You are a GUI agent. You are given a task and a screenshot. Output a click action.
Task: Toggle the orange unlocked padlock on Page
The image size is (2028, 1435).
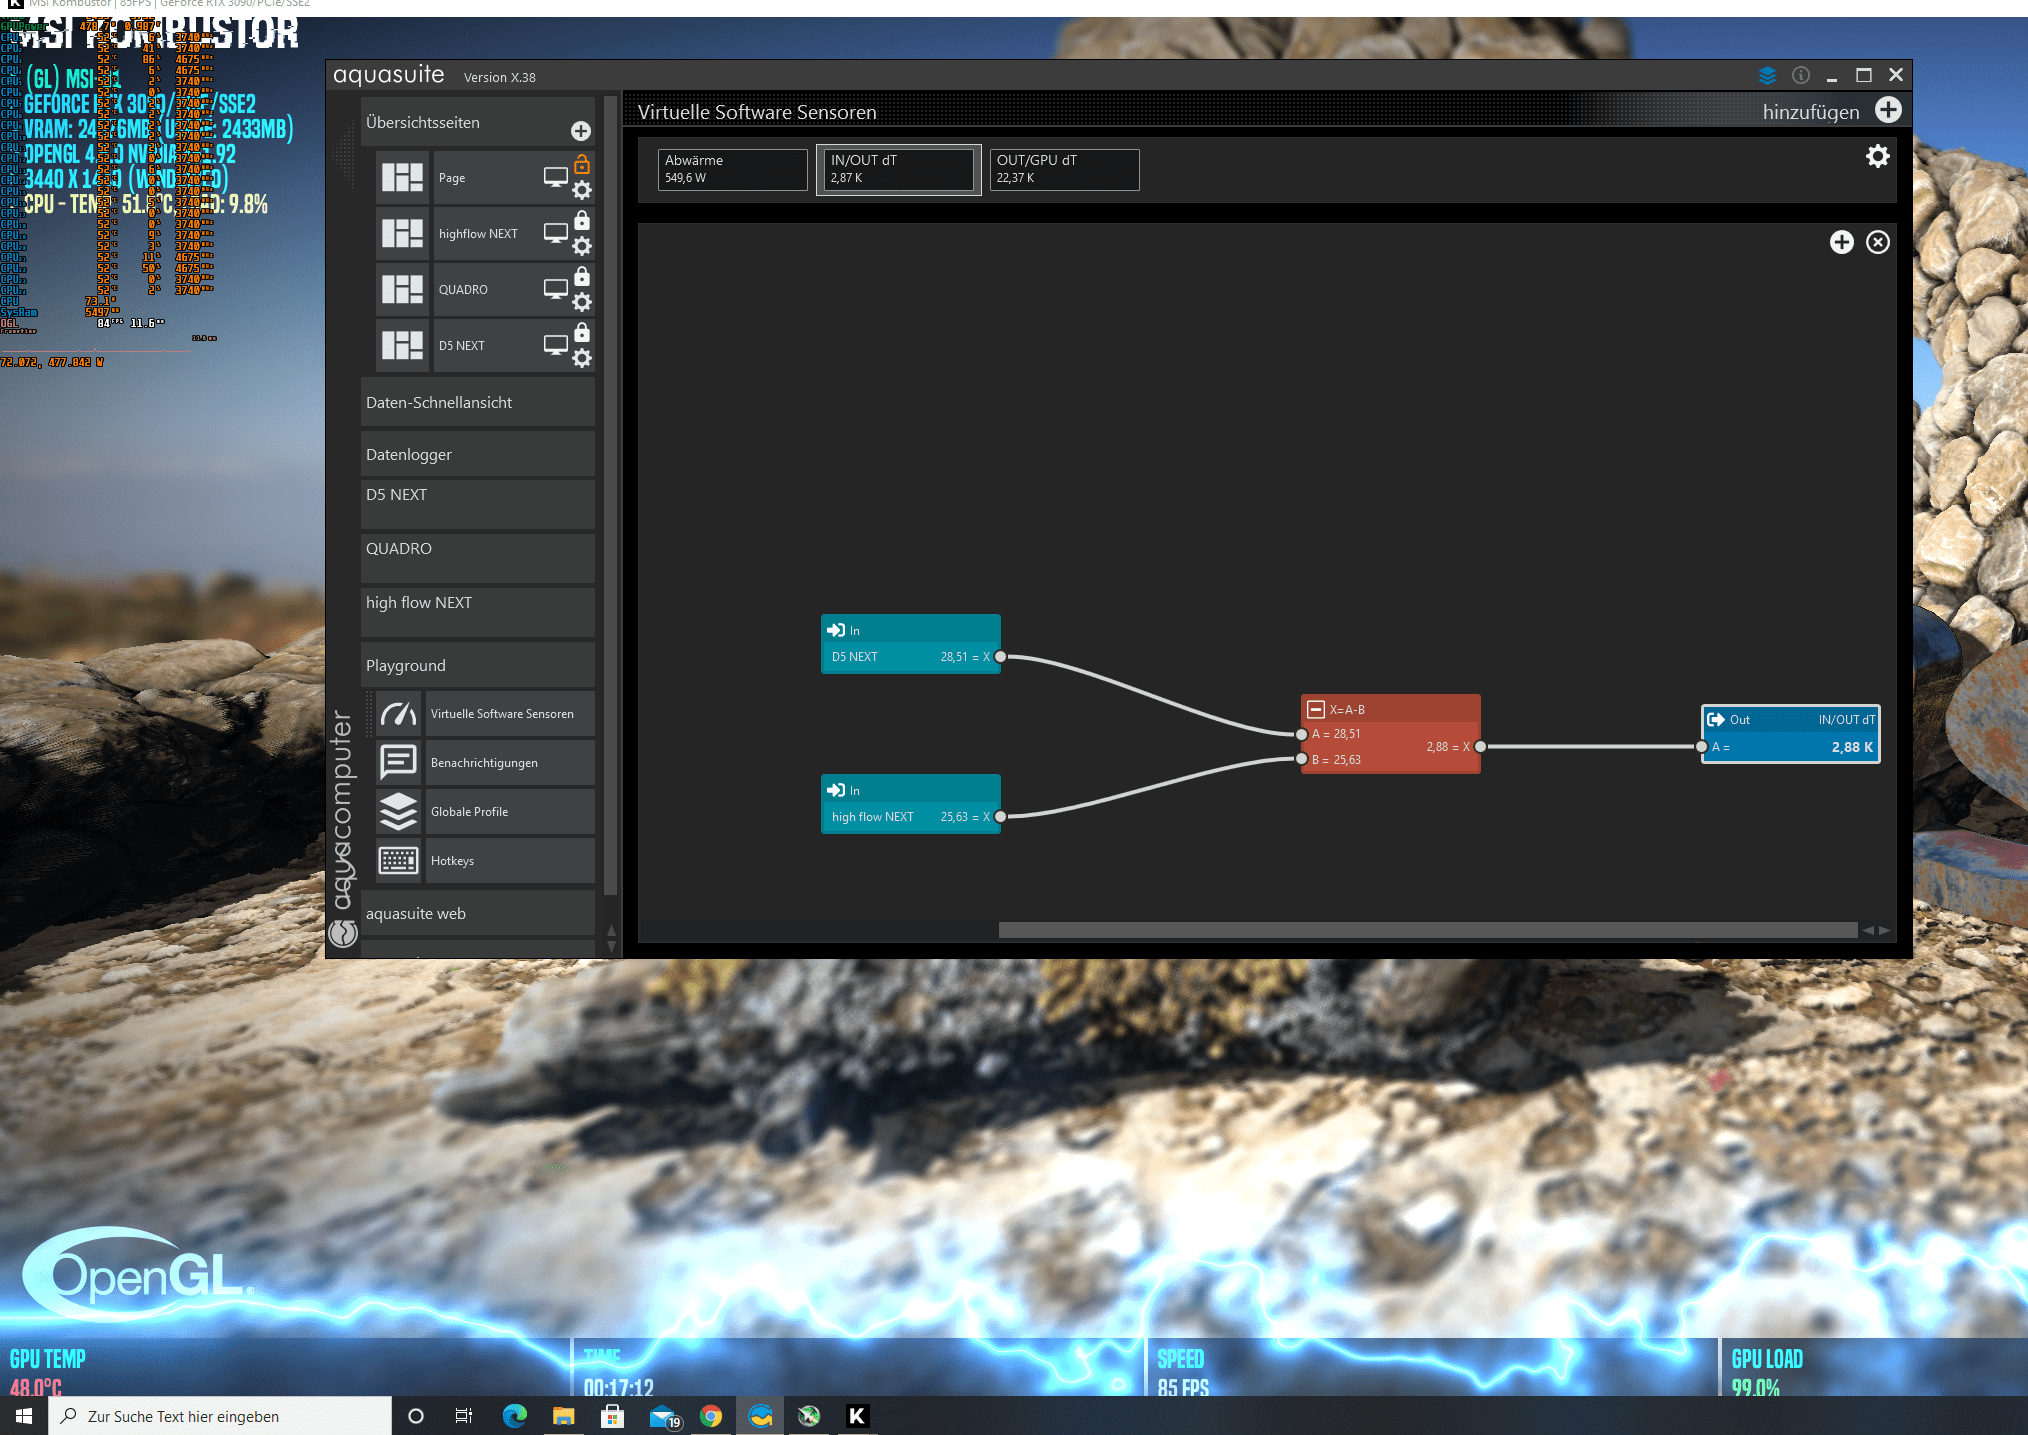(582, 165)
